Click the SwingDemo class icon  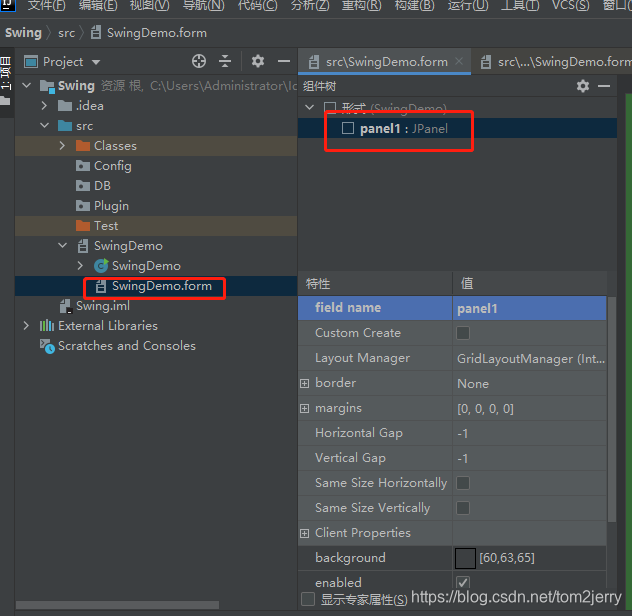101,266
